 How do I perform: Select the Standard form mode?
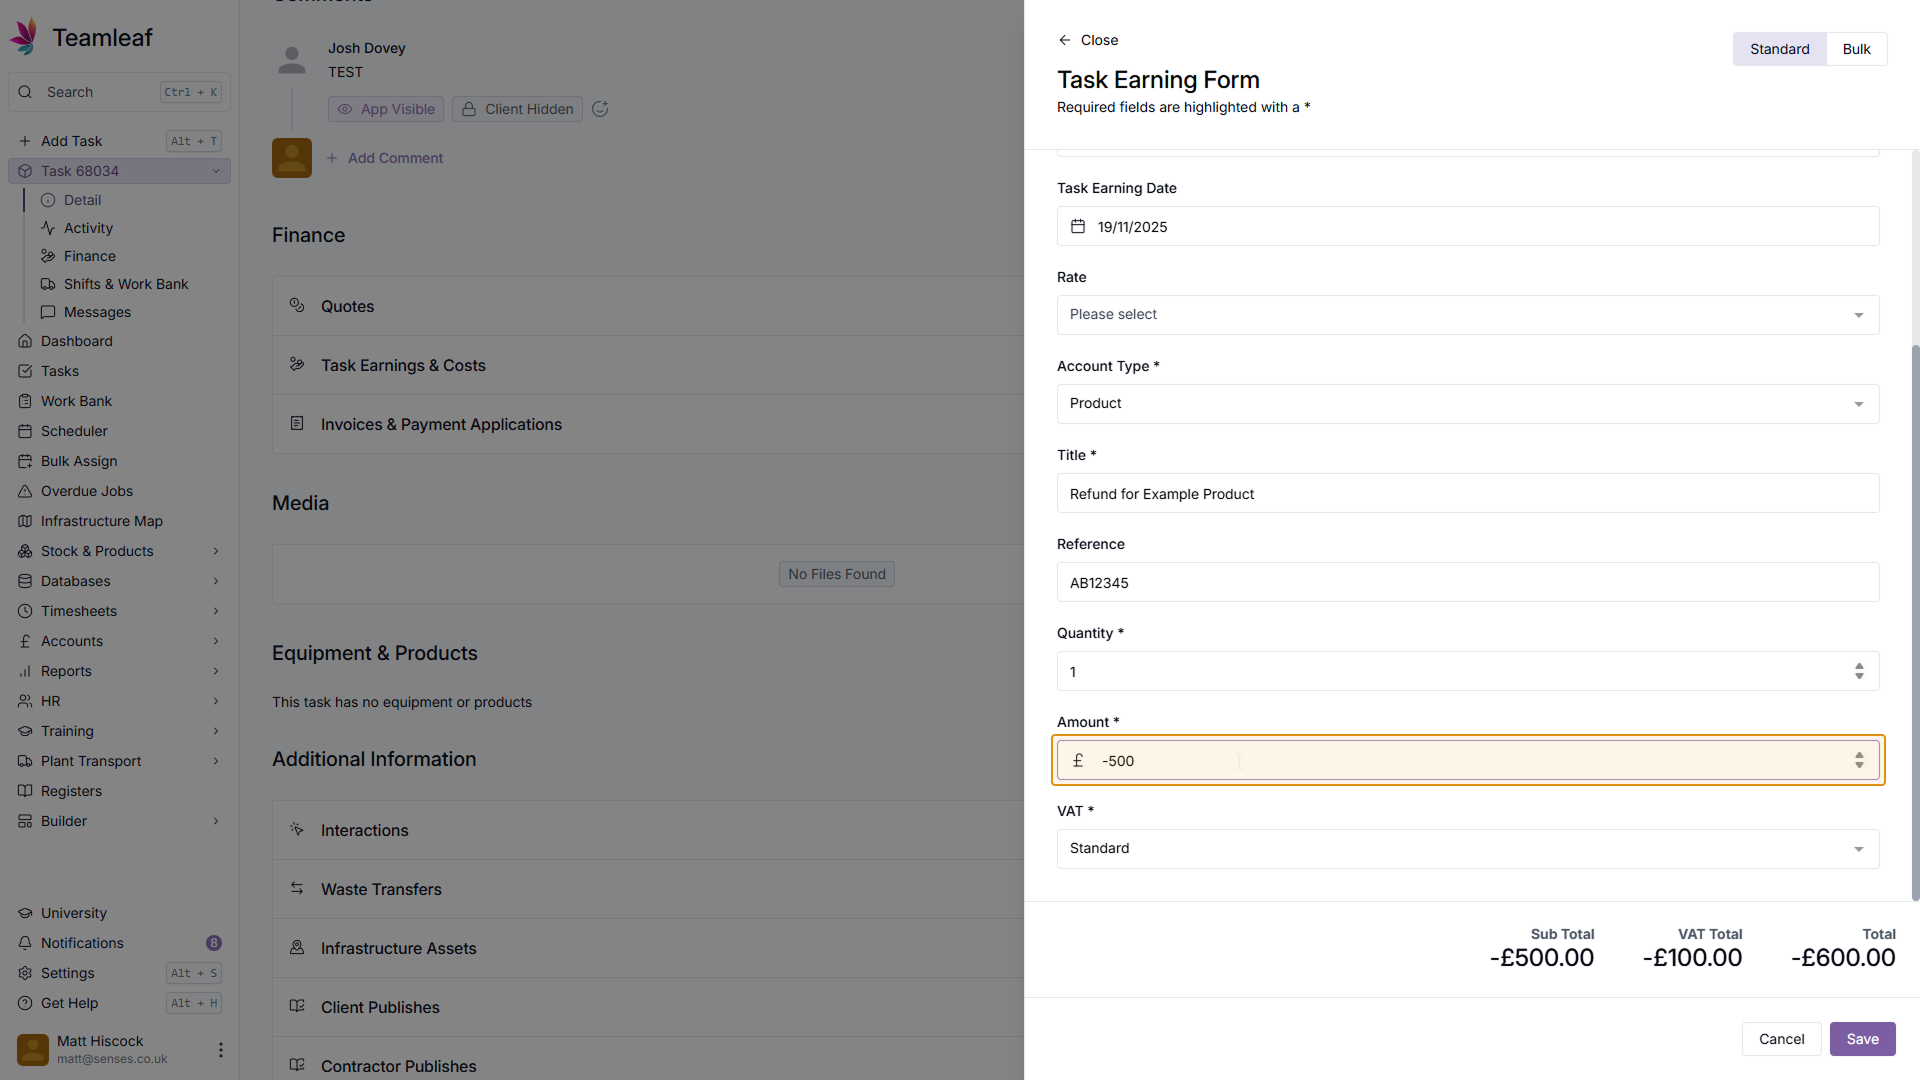coord(1779,49)
